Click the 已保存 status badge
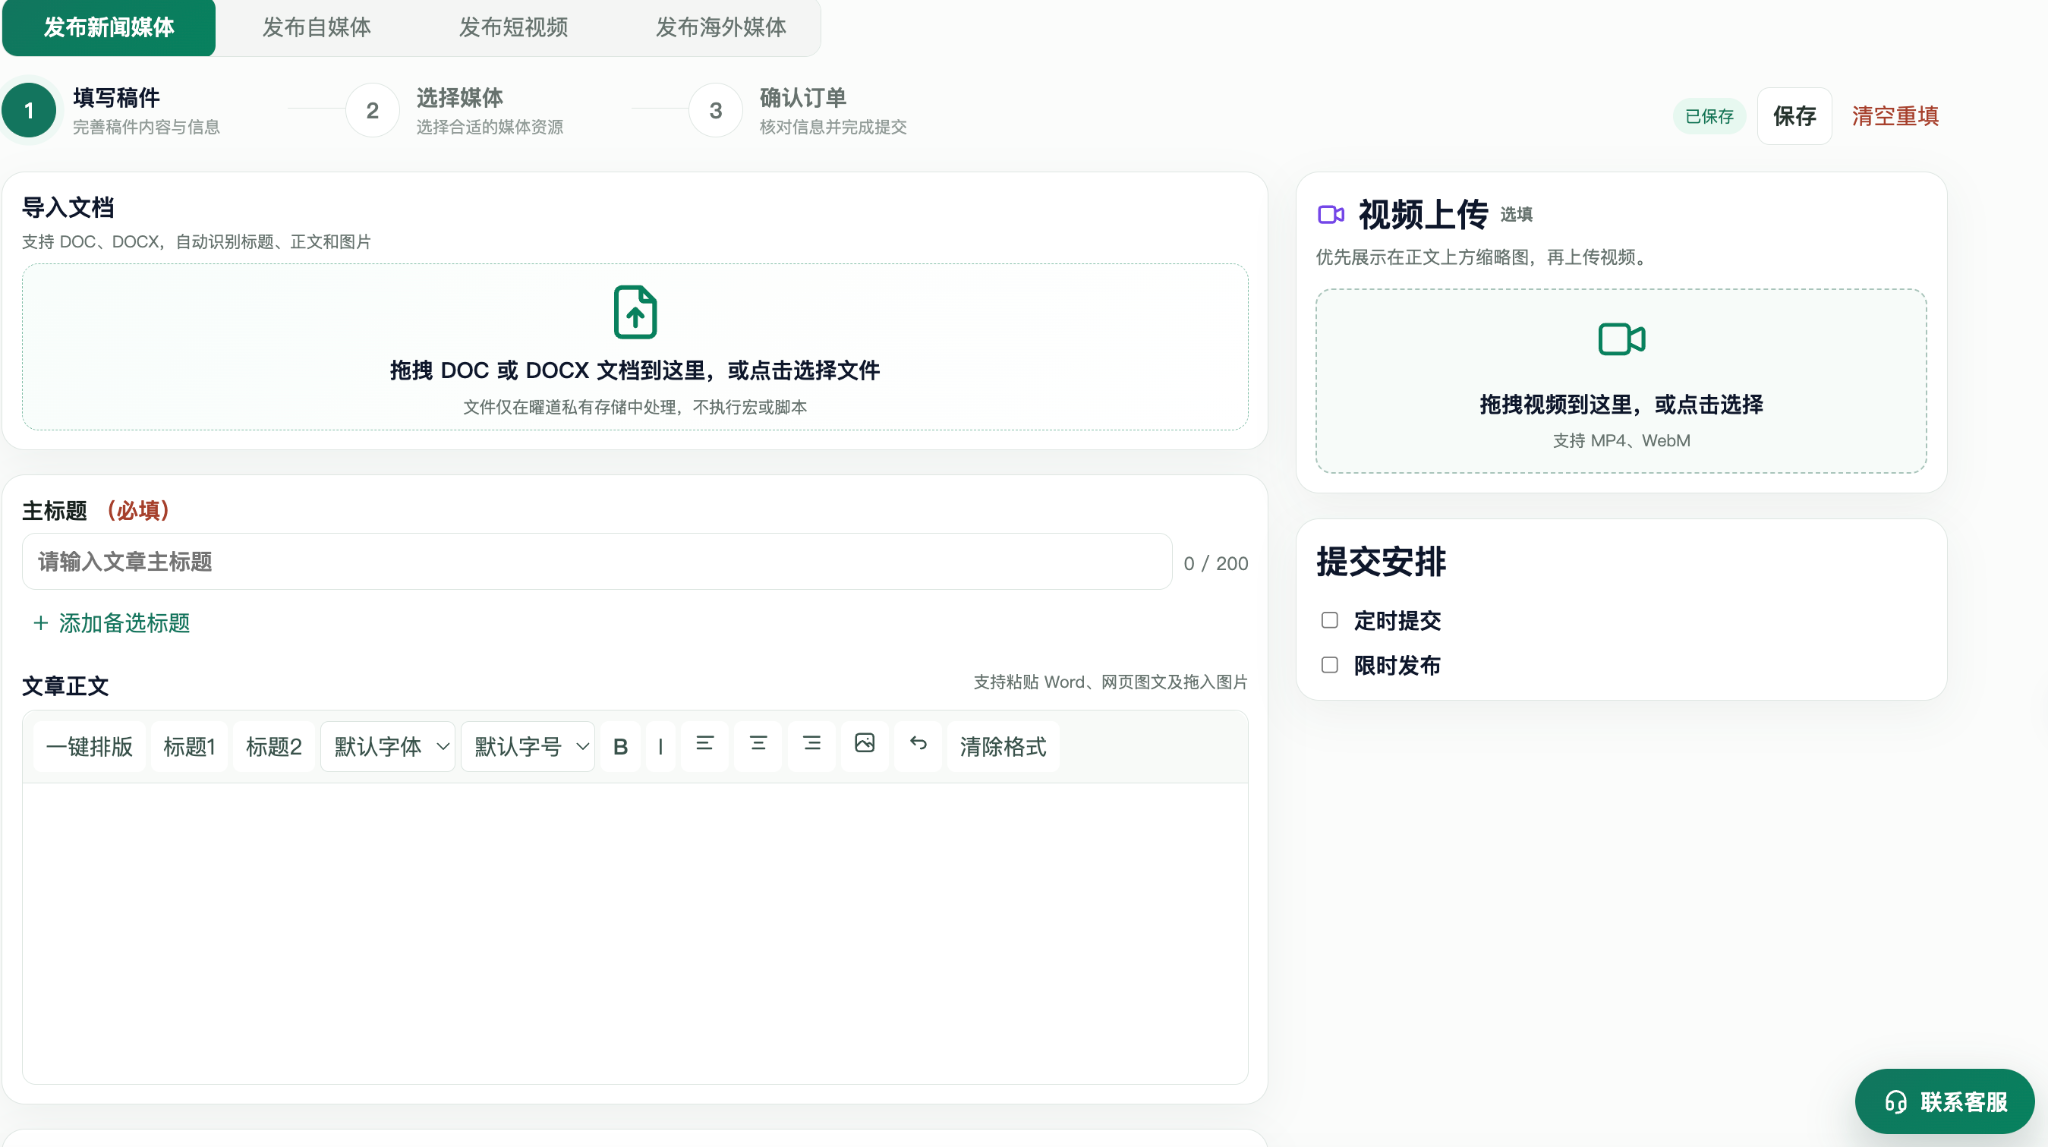Viewport: 2048px width, 1147px height. [1709, 116]
